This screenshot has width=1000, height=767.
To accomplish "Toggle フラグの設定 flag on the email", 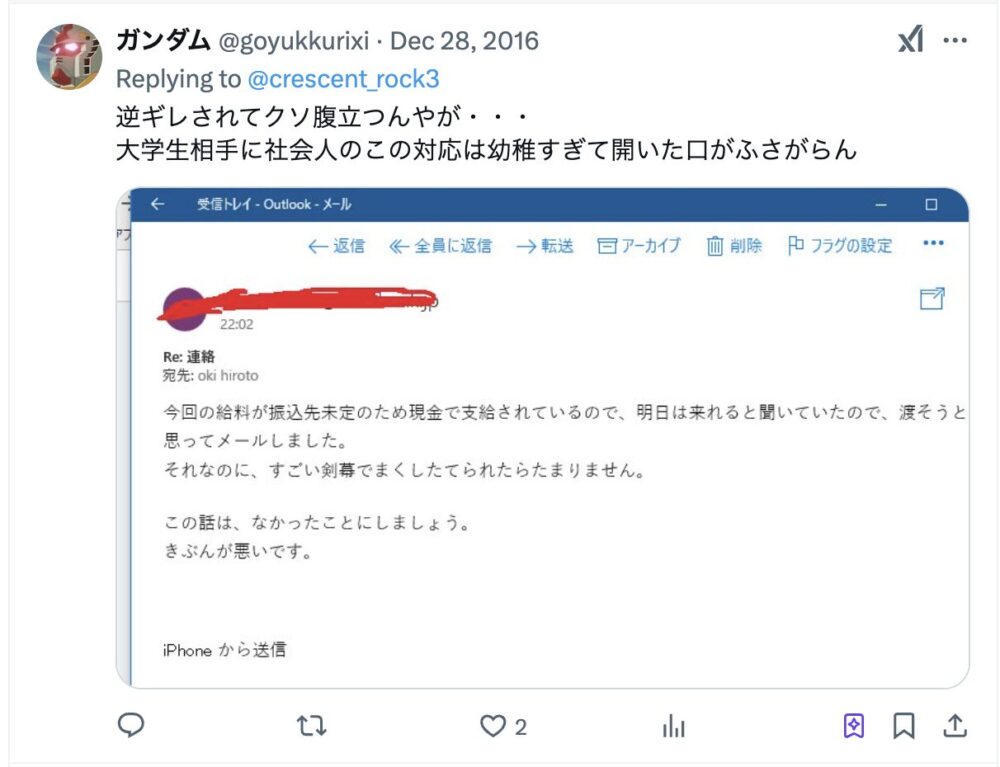I will coord(840,245).
